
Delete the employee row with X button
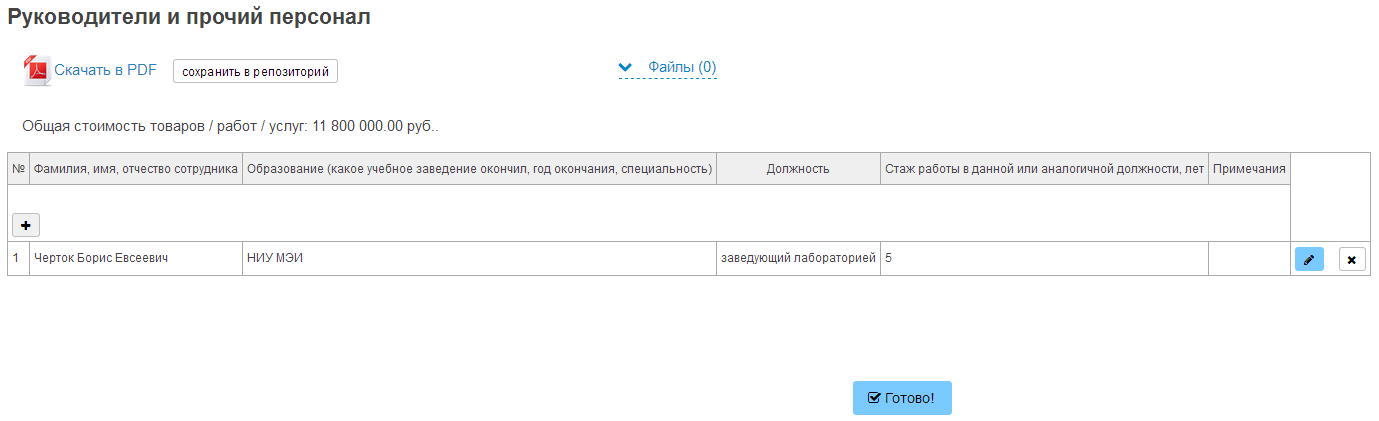[x=1352, y=260]
